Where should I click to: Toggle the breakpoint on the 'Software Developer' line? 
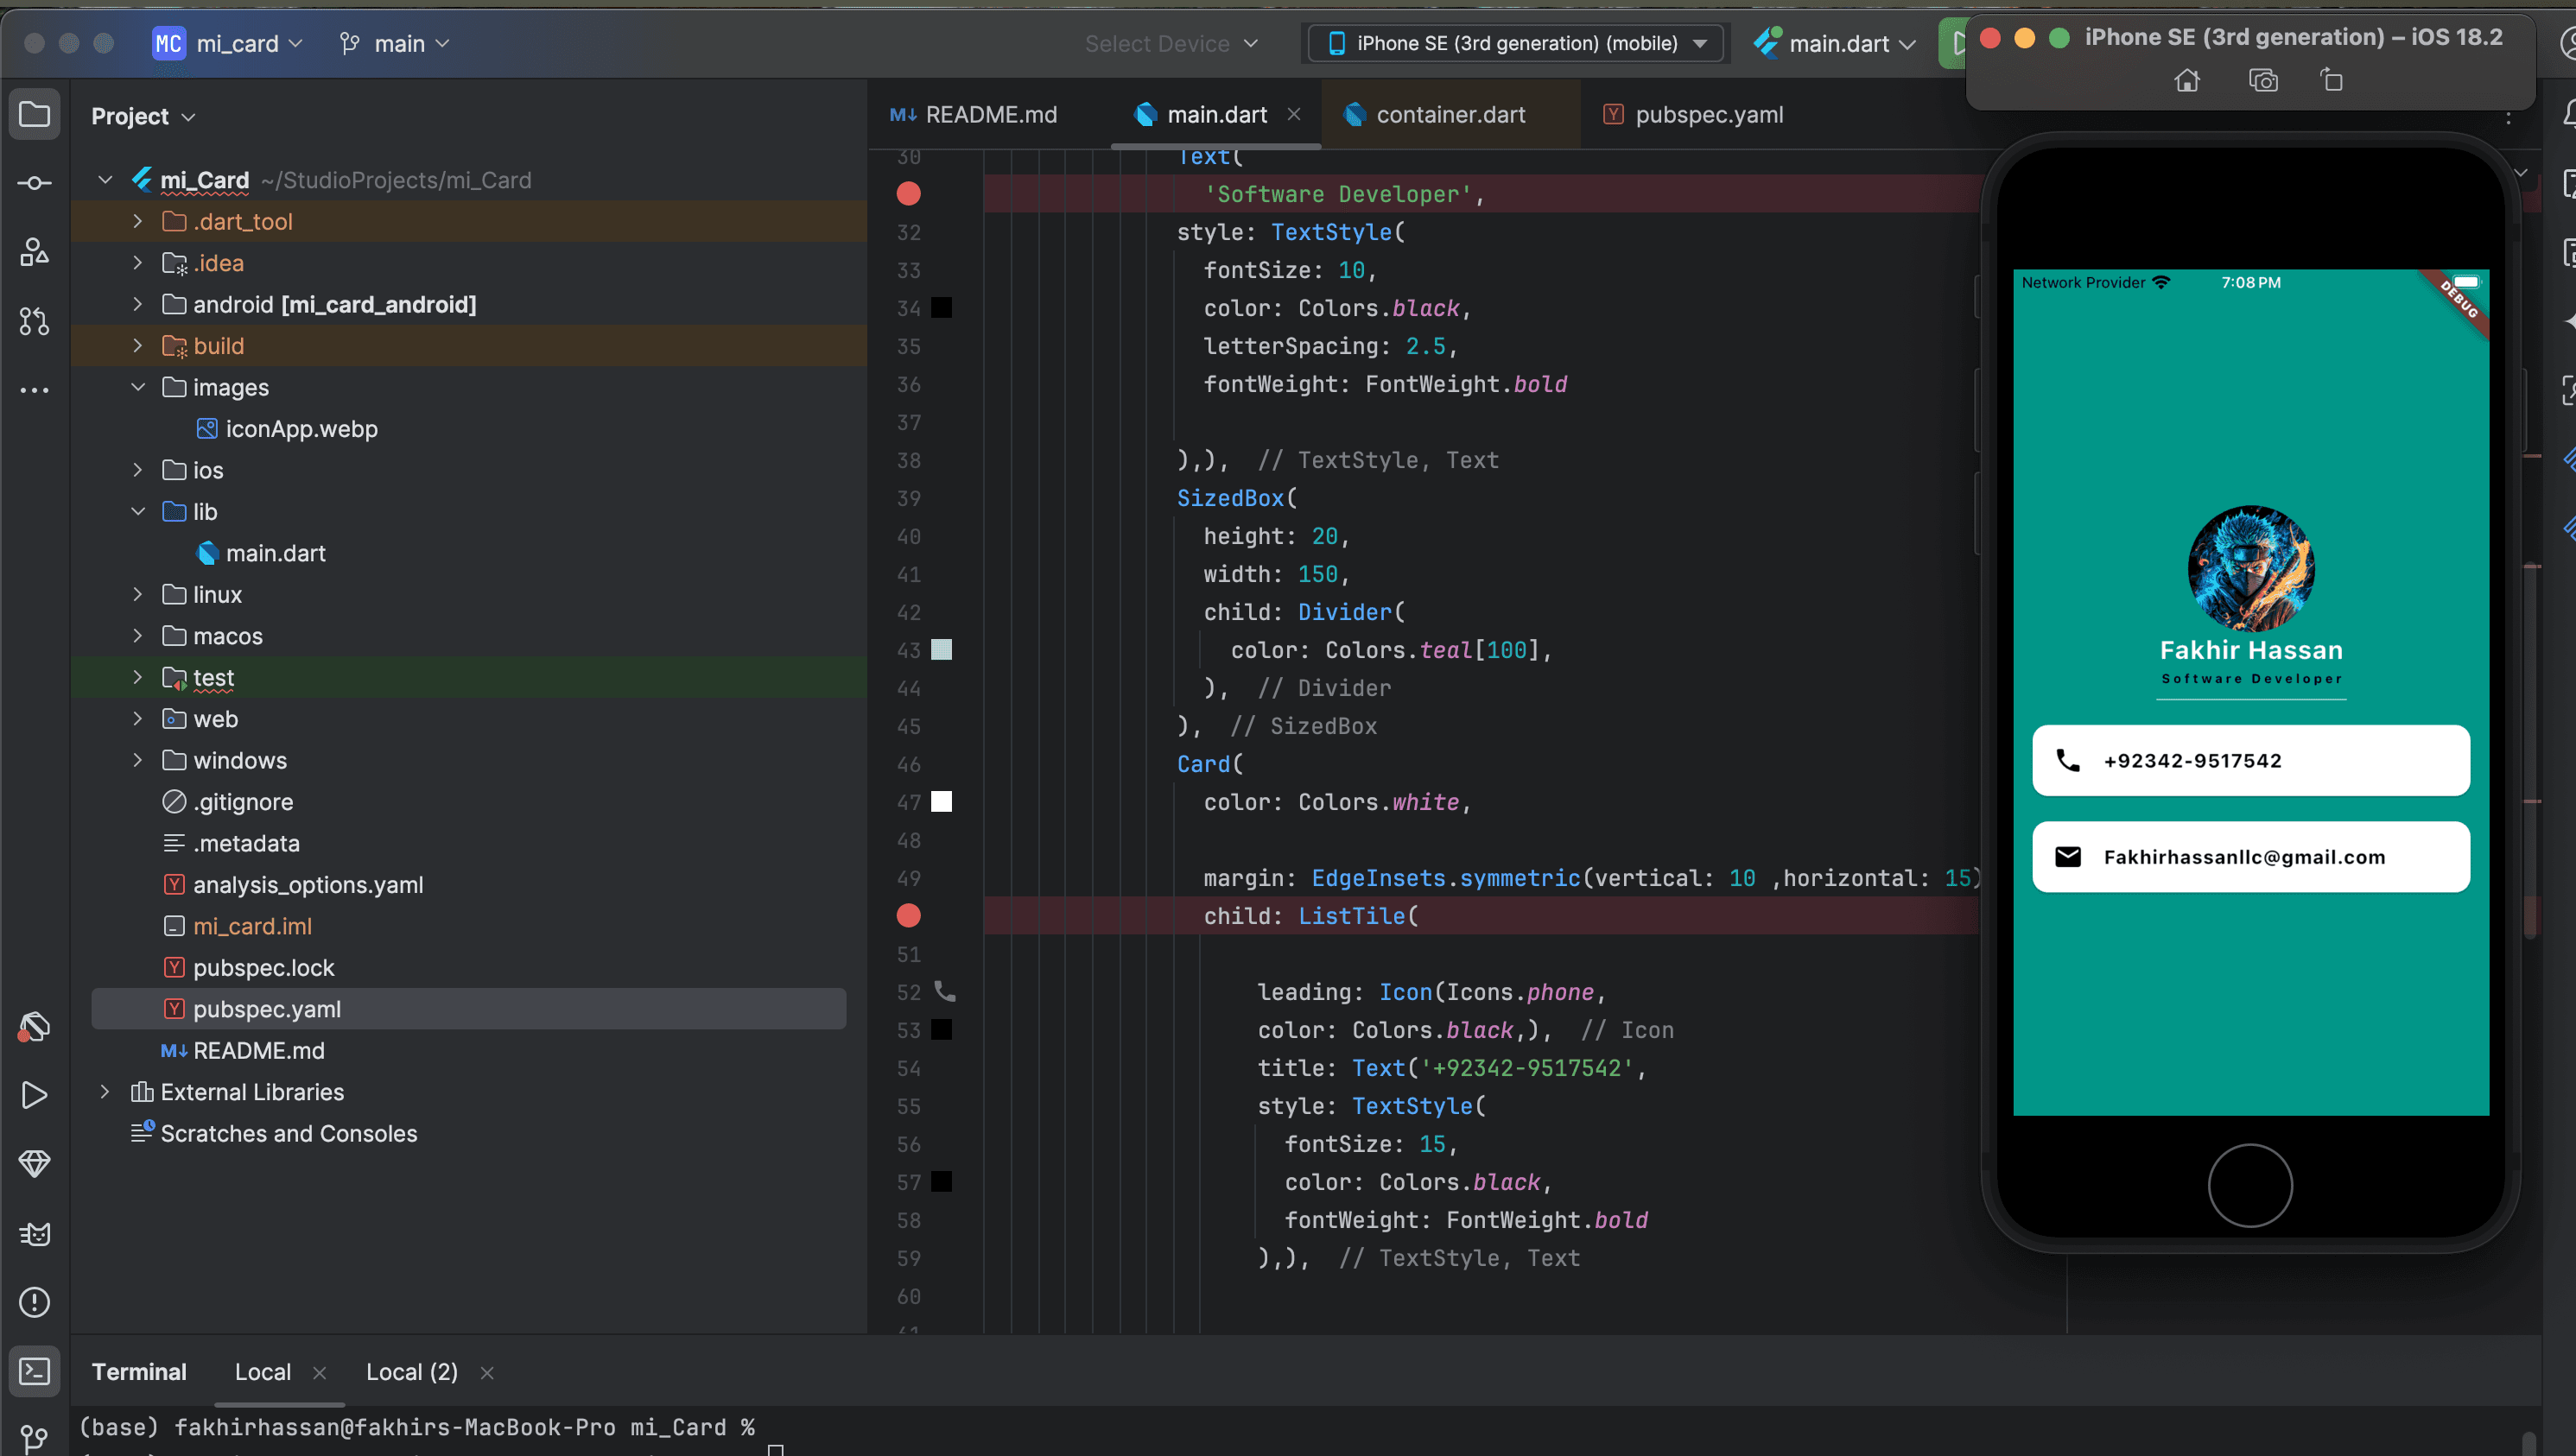click(908, 194)
